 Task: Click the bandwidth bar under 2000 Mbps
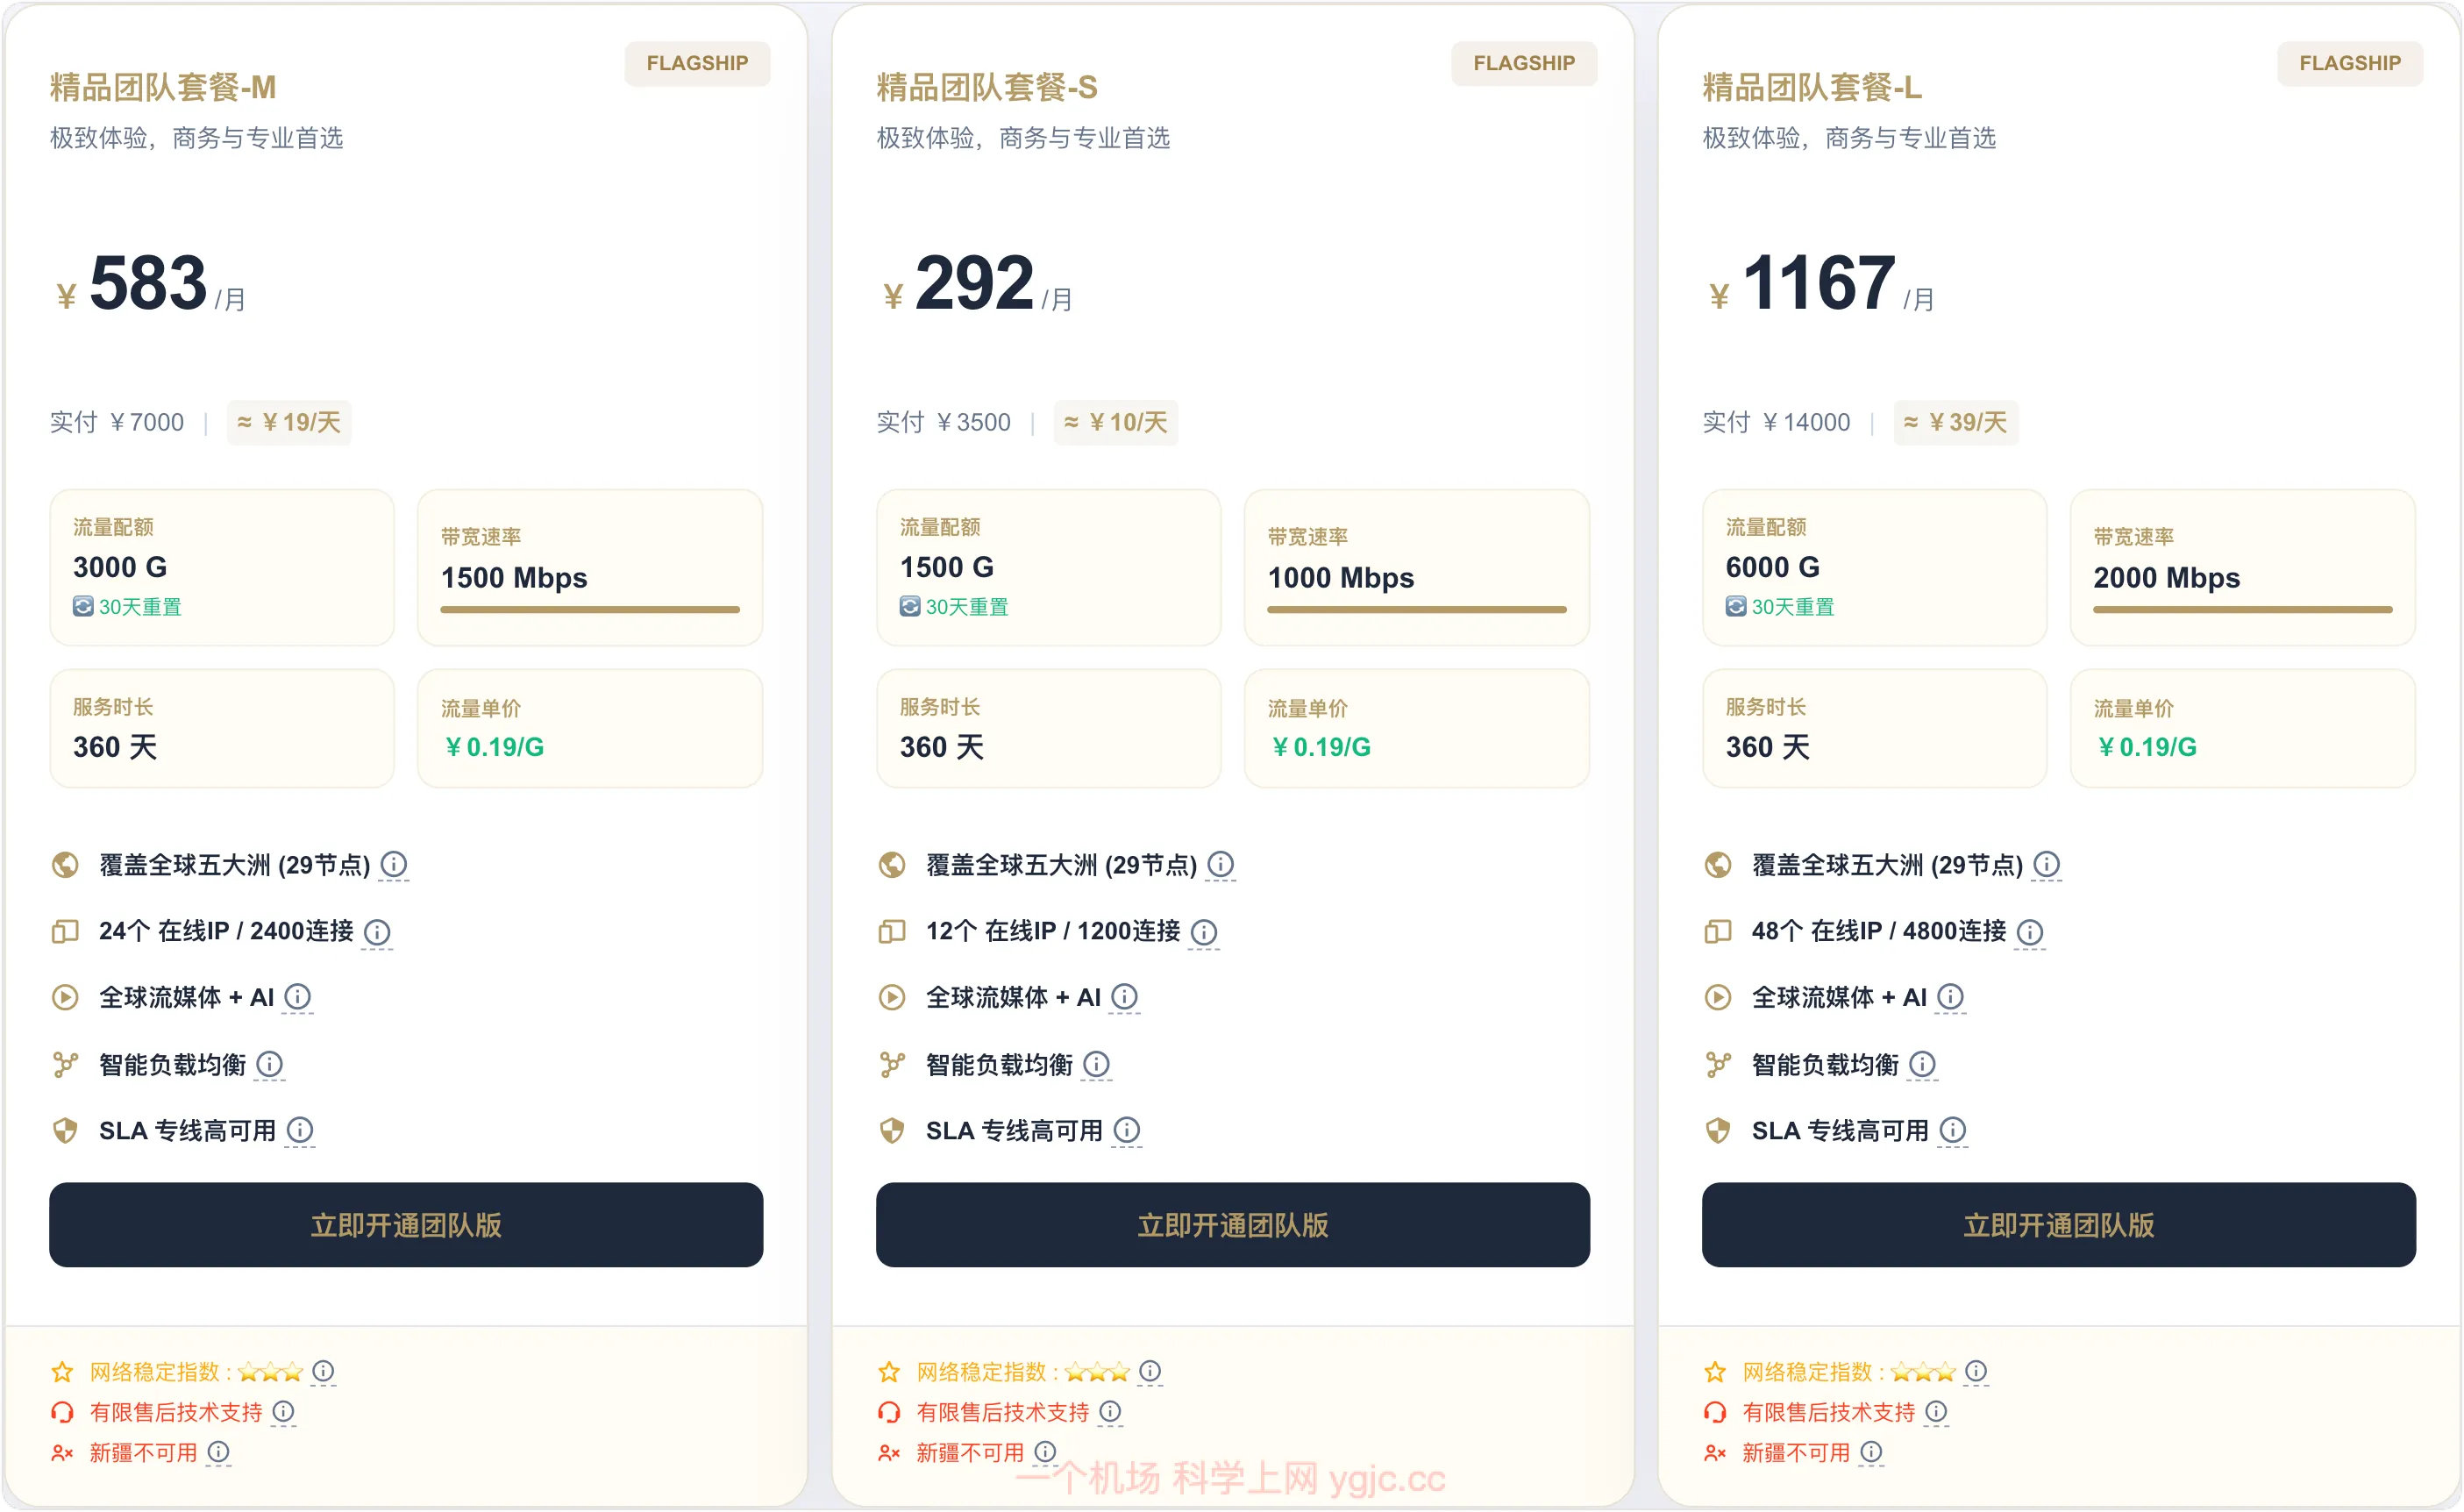pyautogui.click(x=2242, y=609)
